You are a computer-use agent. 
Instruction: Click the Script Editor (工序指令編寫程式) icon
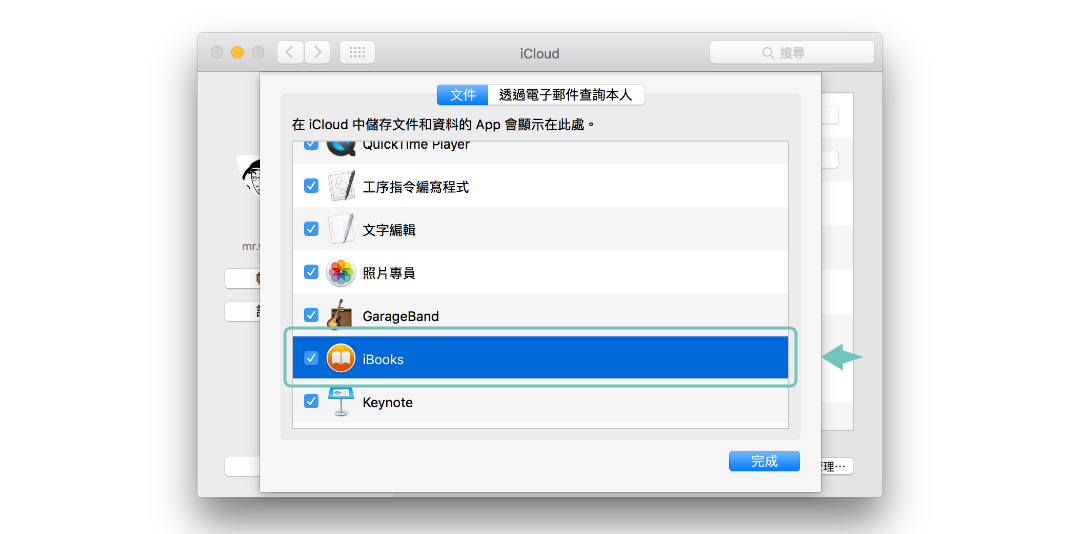point(341,186)
